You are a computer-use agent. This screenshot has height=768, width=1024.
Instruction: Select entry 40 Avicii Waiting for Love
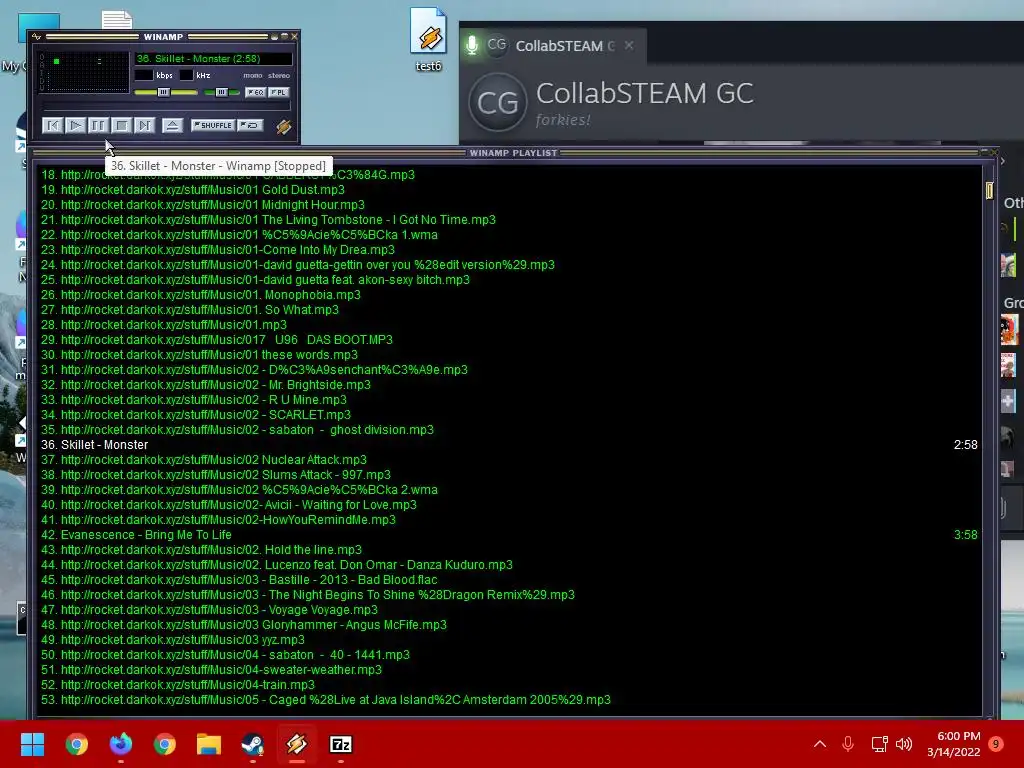(x=509, y=505)
